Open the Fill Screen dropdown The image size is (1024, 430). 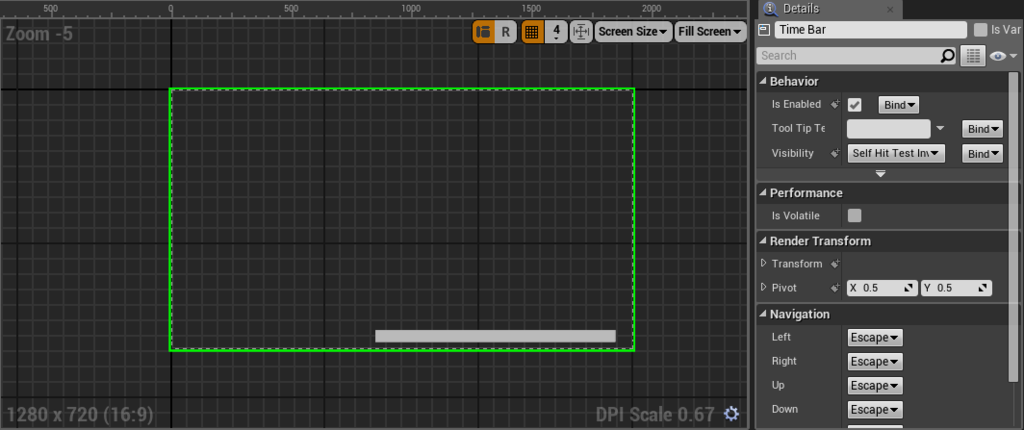click(711, 31)
